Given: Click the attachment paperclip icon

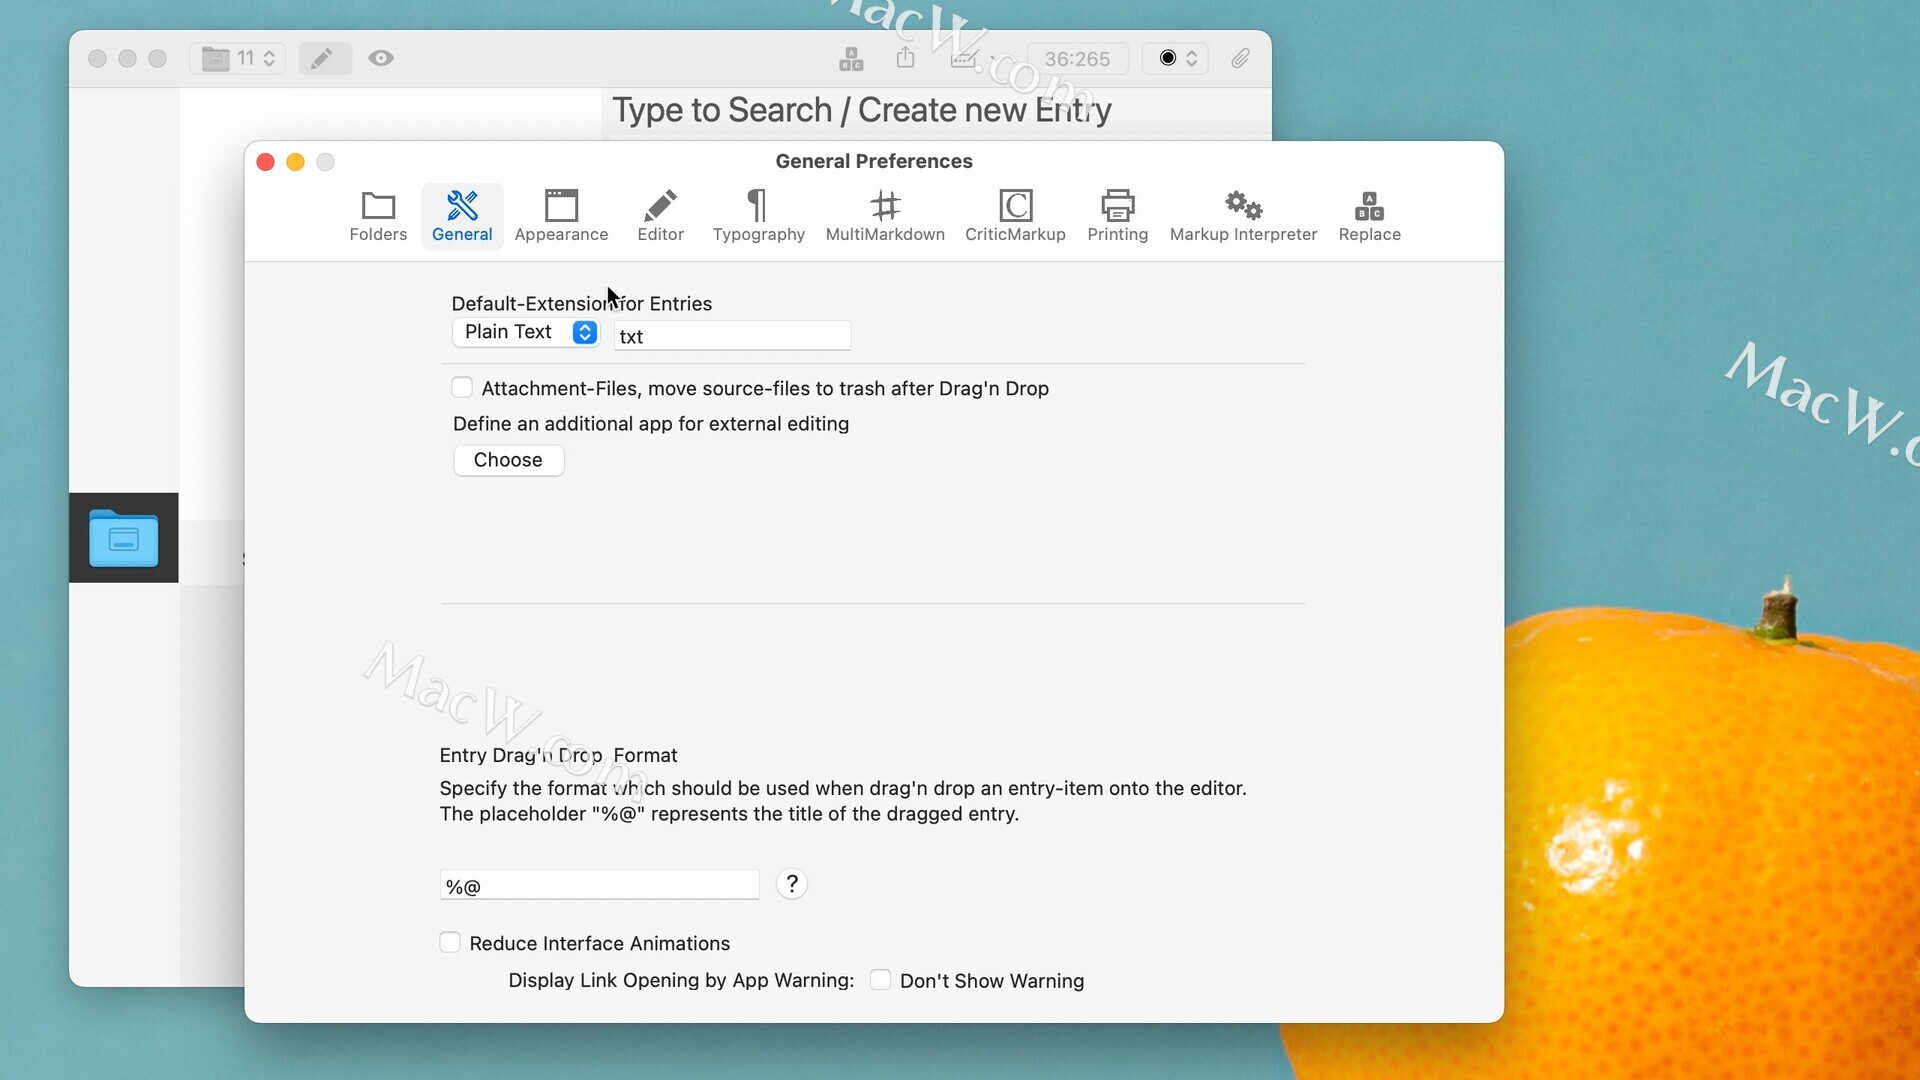Looking at the screenshot, I should tap(1240, 58).
